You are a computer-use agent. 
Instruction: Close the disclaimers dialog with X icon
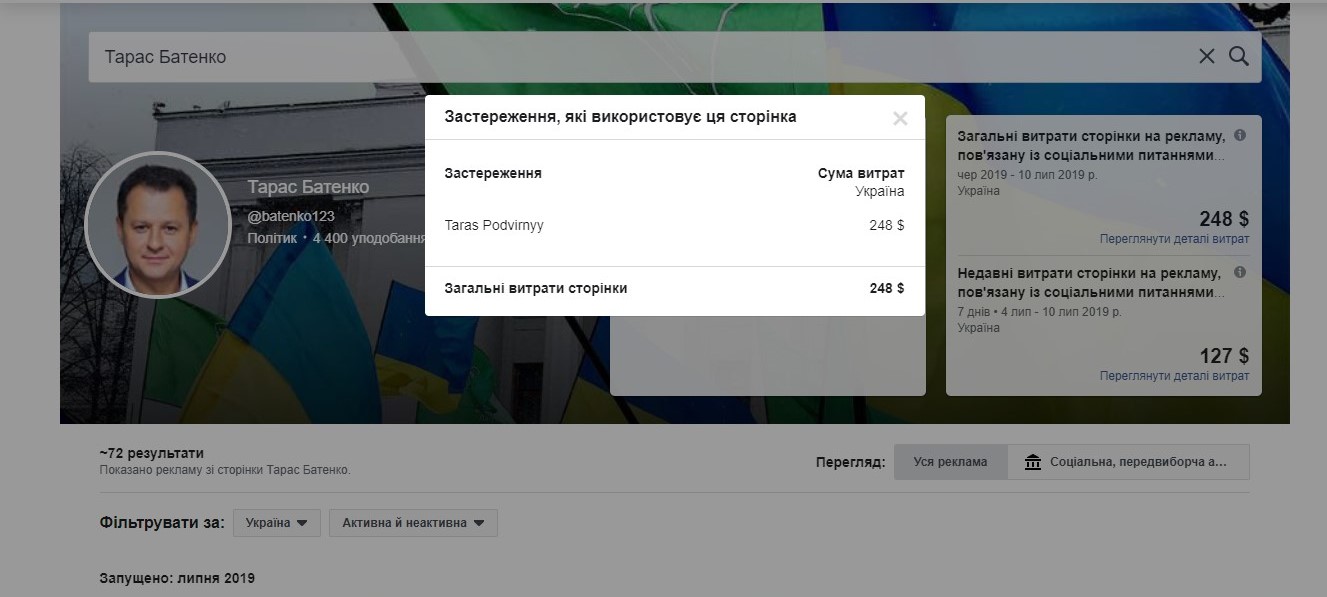click(x=900, y=119)
